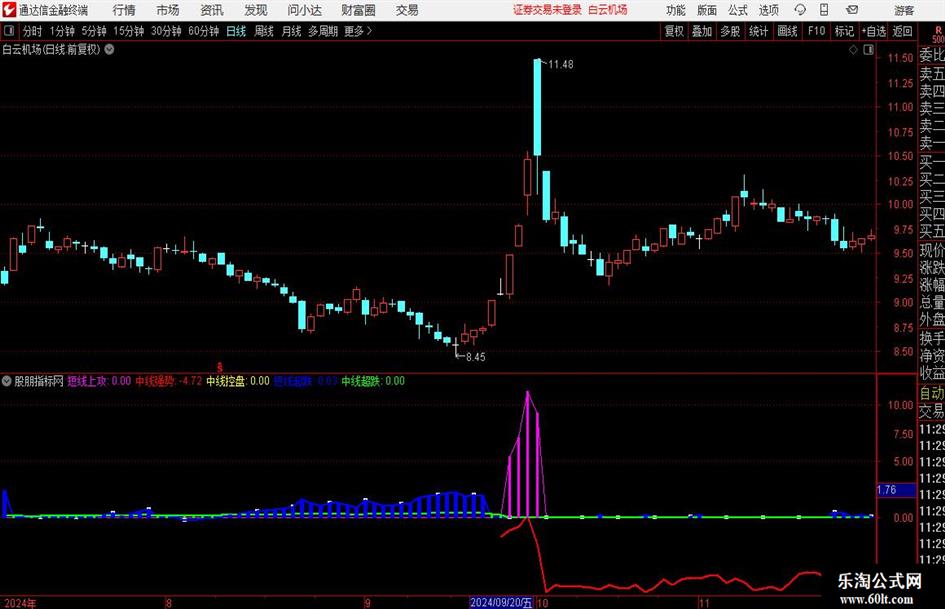The height and width of the screenshot is (609, 945).
Task: Toggle the right panel icon near price axis
Action: (868, 50)
